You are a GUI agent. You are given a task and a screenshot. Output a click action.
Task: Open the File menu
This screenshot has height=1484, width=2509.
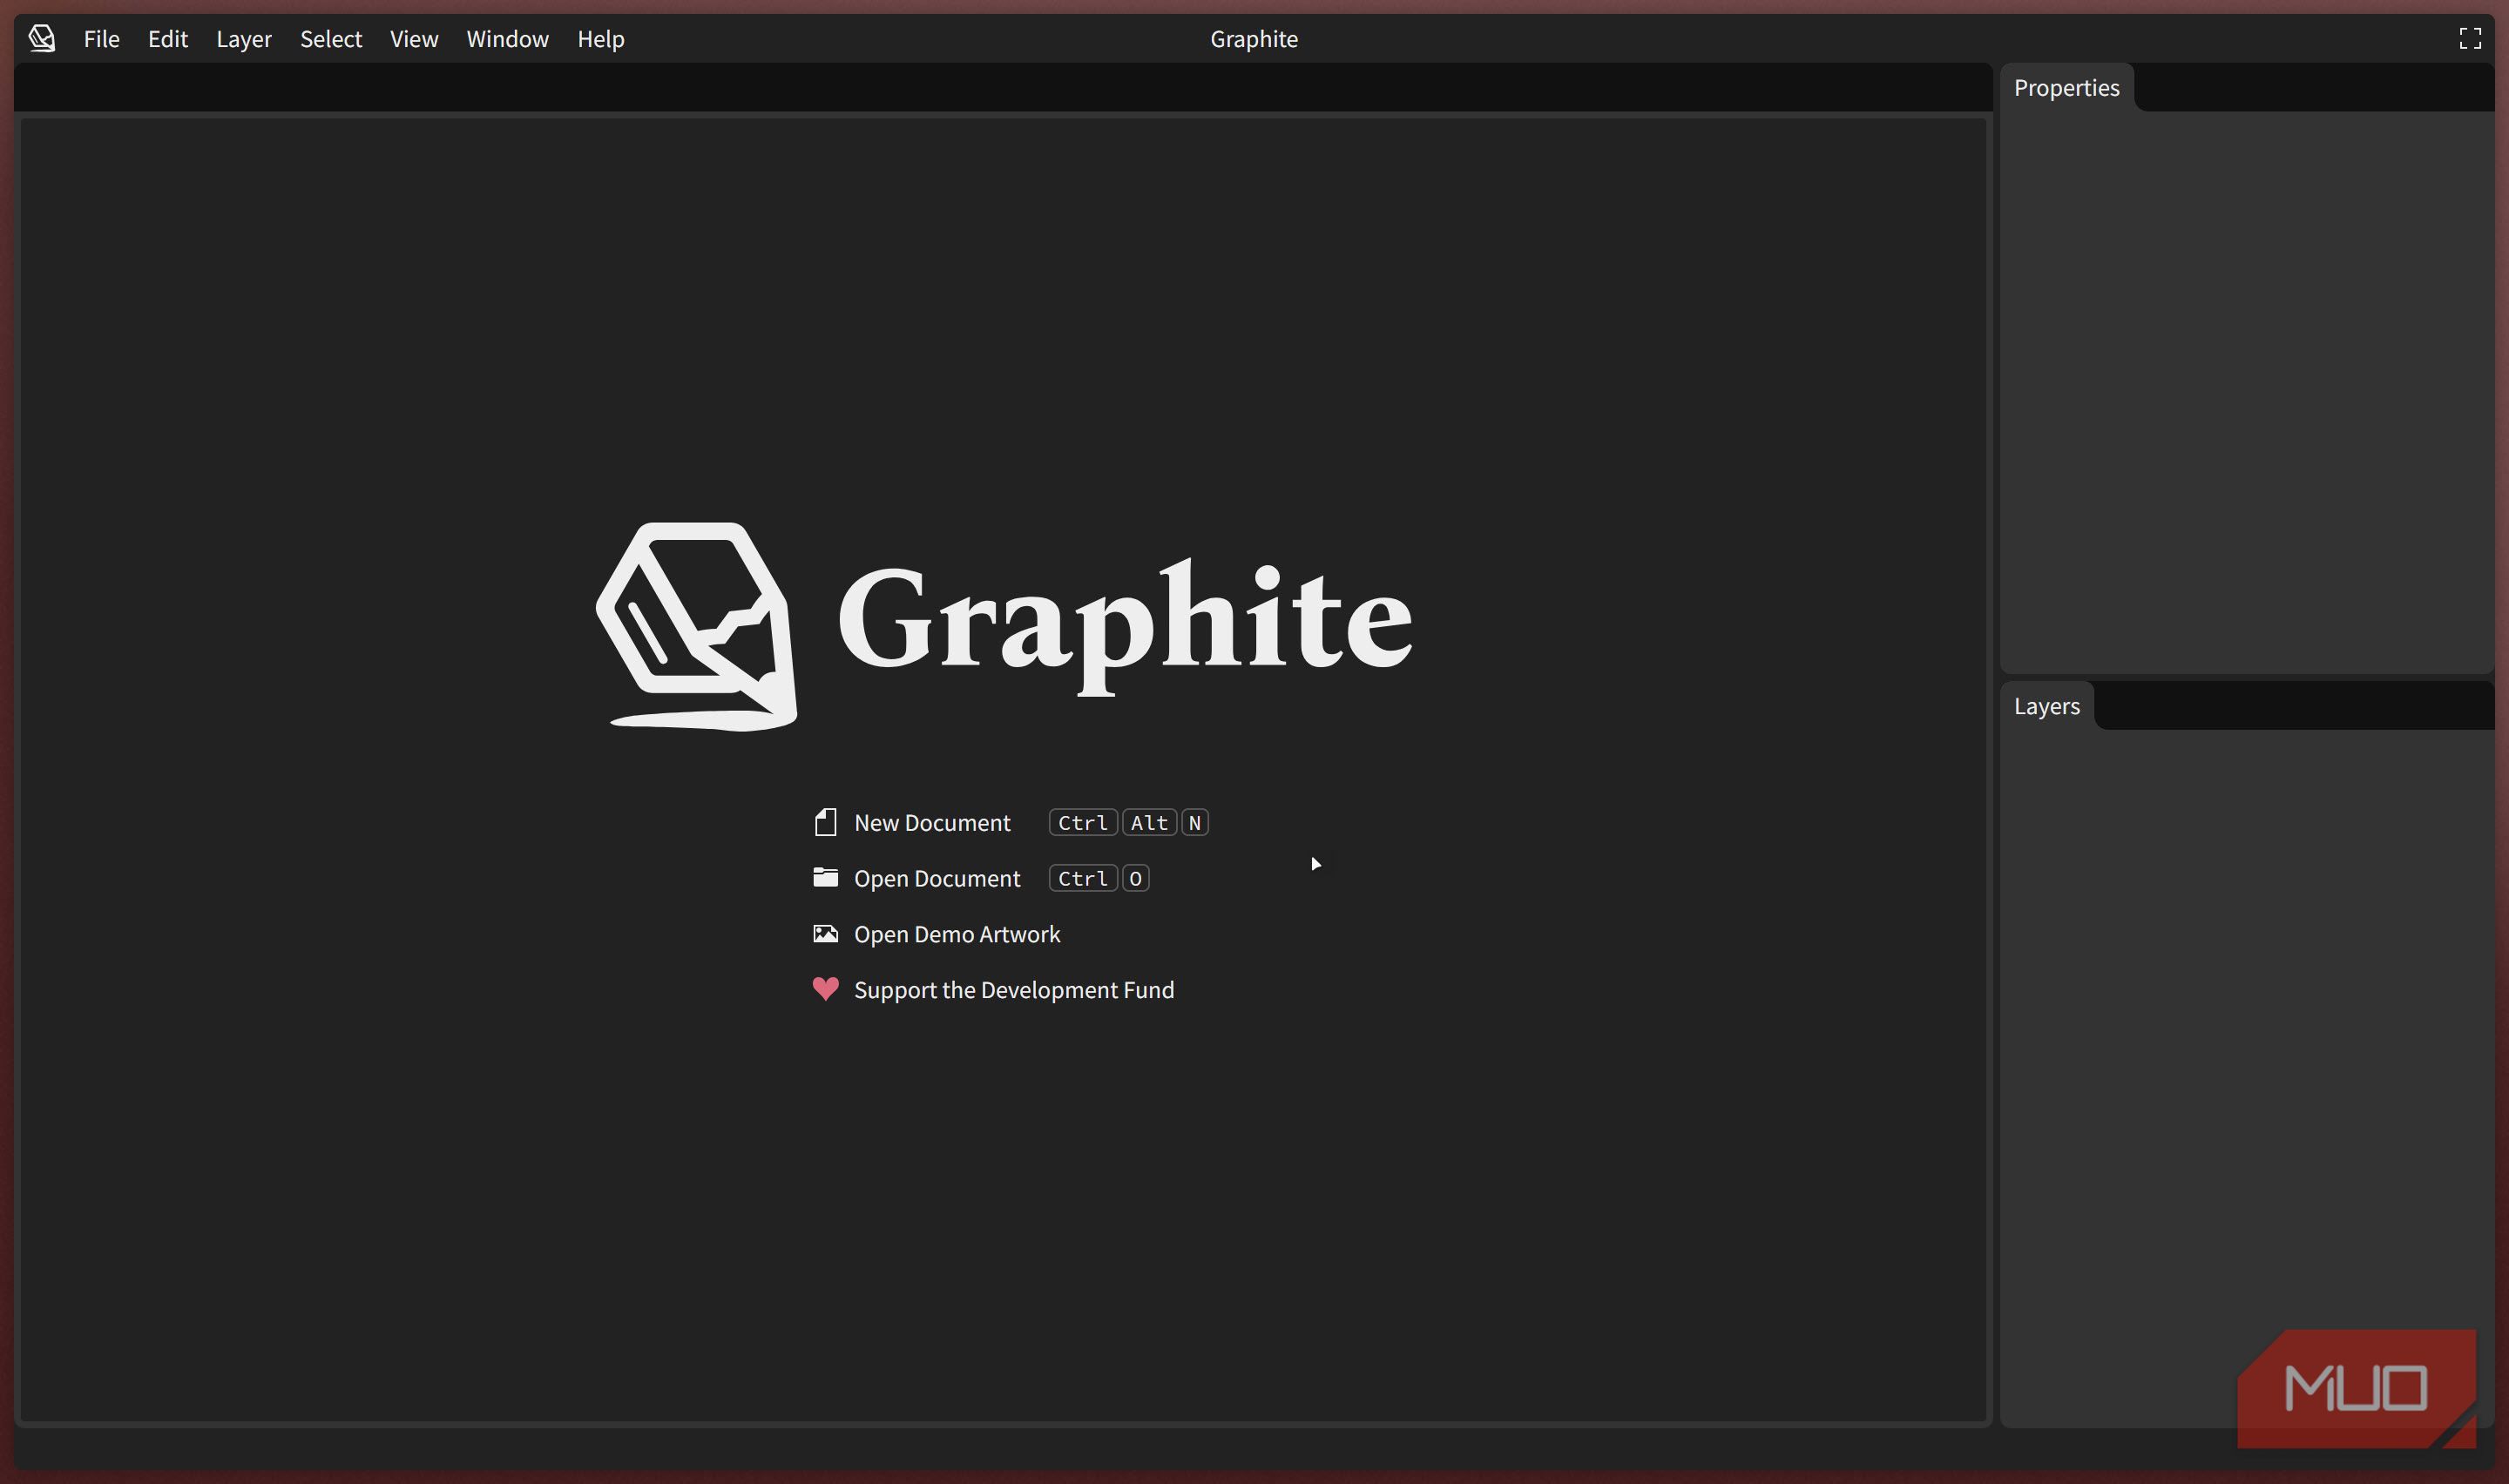101,39
